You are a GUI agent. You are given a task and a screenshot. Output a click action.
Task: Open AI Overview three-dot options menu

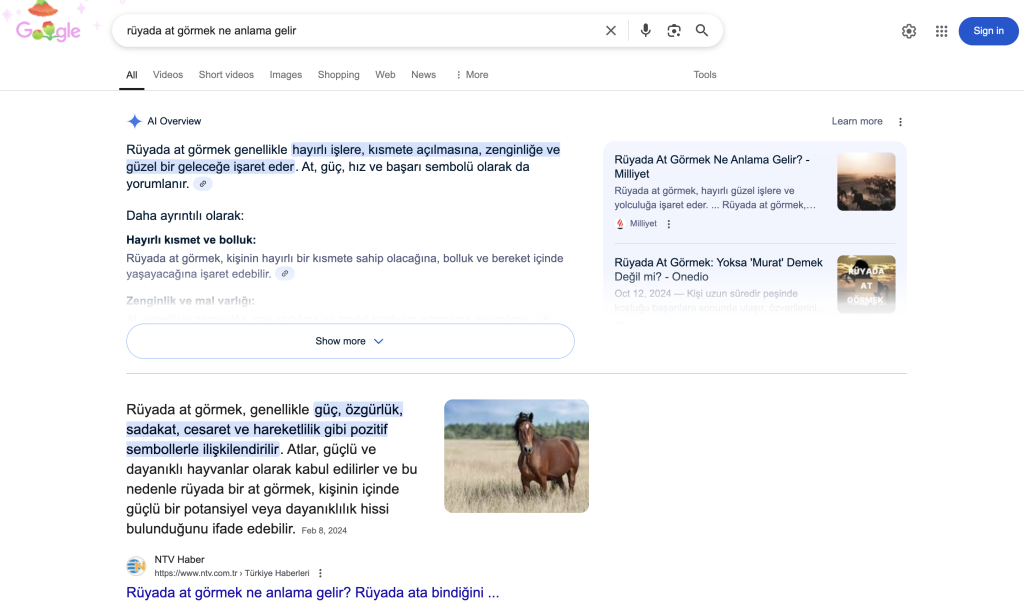900,122
